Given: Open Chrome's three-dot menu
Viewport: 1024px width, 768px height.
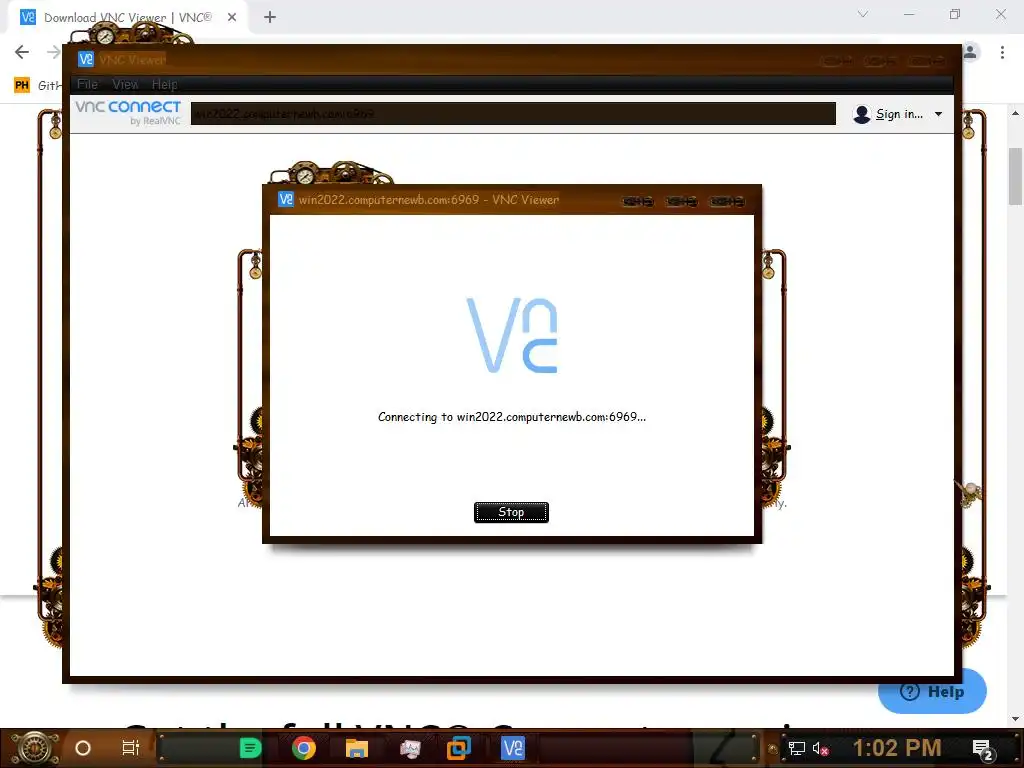Looking at the screenshot, I should pos(1002,52).
